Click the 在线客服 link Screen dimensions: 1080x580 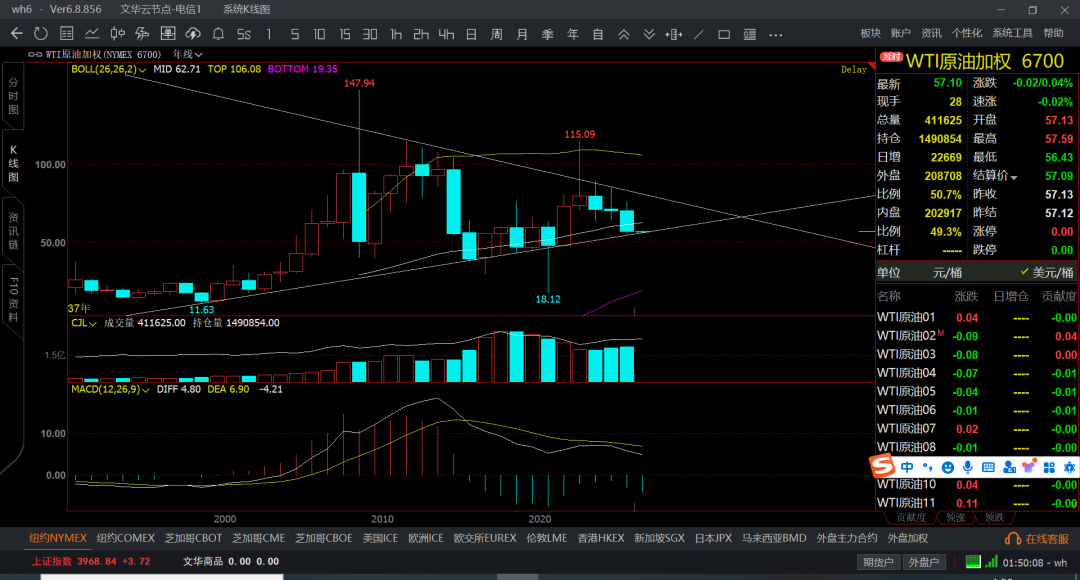(x=1048, y=539)
